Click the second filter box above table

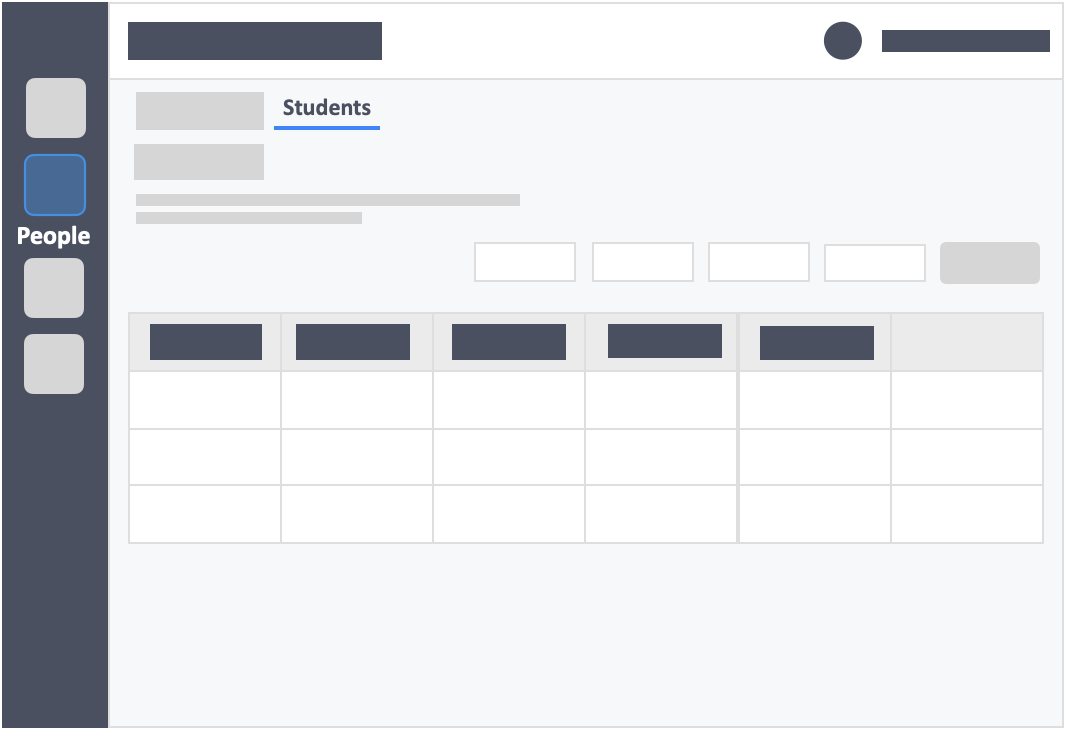(643, 262)
